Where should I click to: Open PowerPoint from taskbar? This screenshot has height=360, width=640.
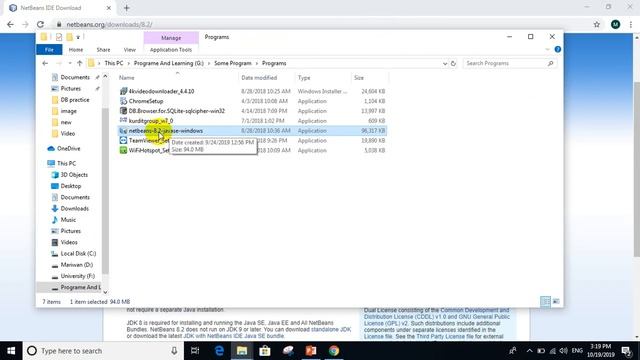(311, 351)
